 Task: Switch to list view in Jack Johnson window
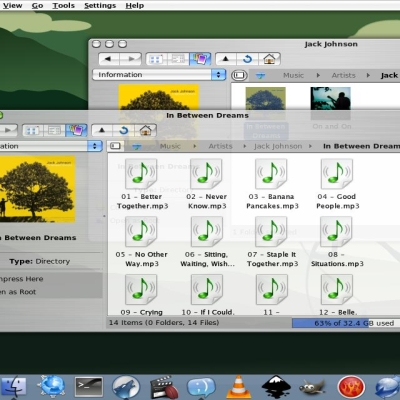(x=178, y=59)
